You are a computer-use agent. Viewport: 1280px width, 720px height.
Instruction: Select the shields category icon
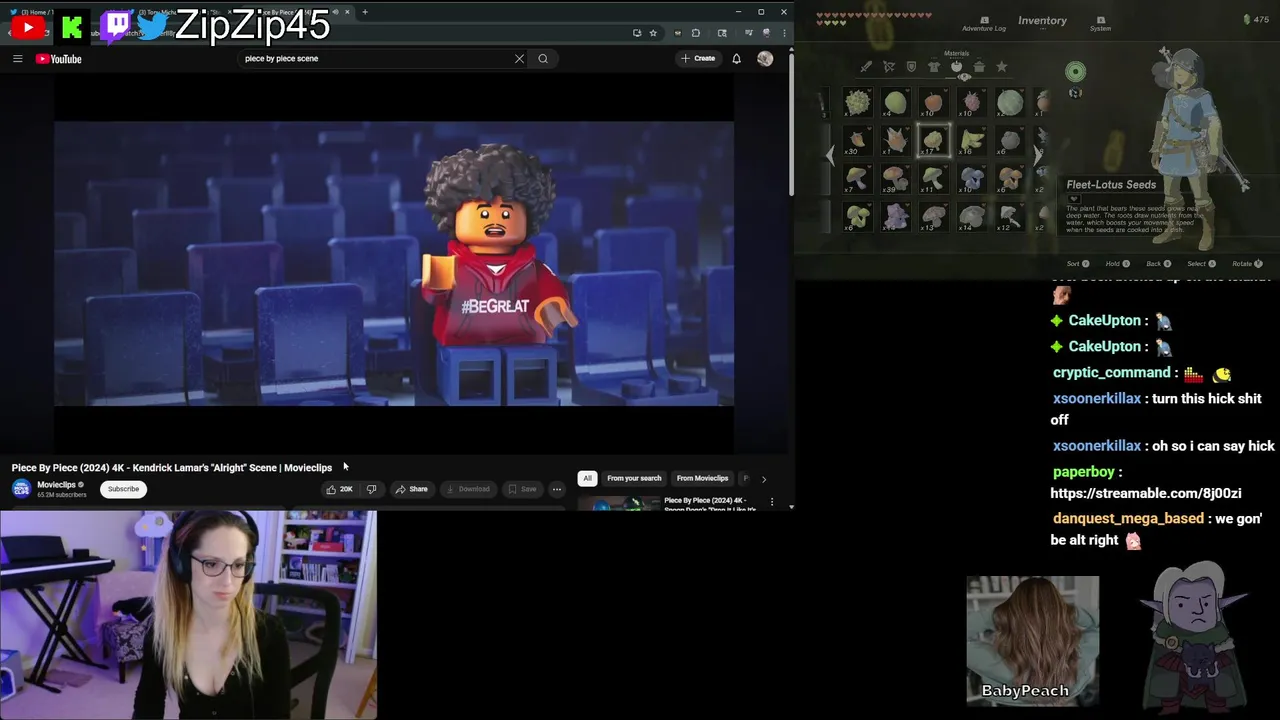click(x=911, y=67)
